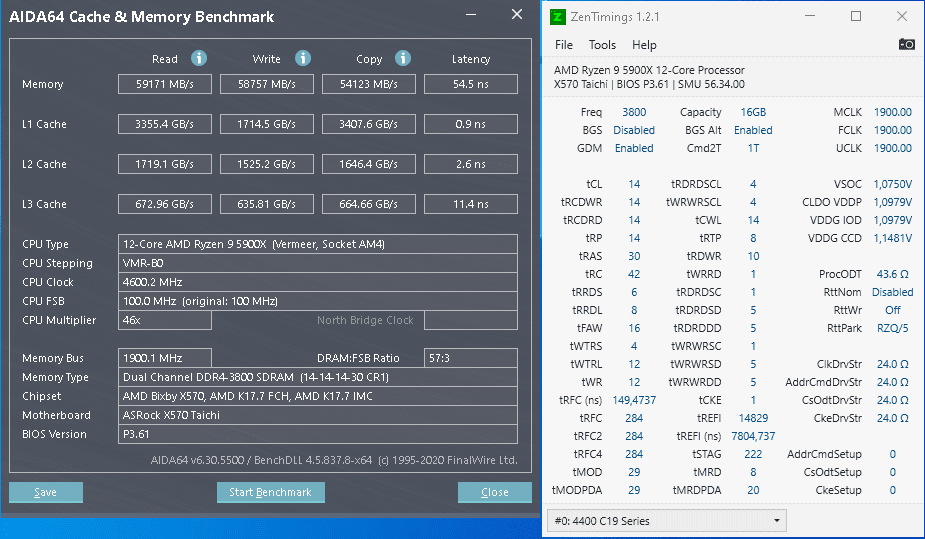Viewport: 925px width, 539px height.
Task: Minimize the ZenTimings window
Action: point(810,17)
